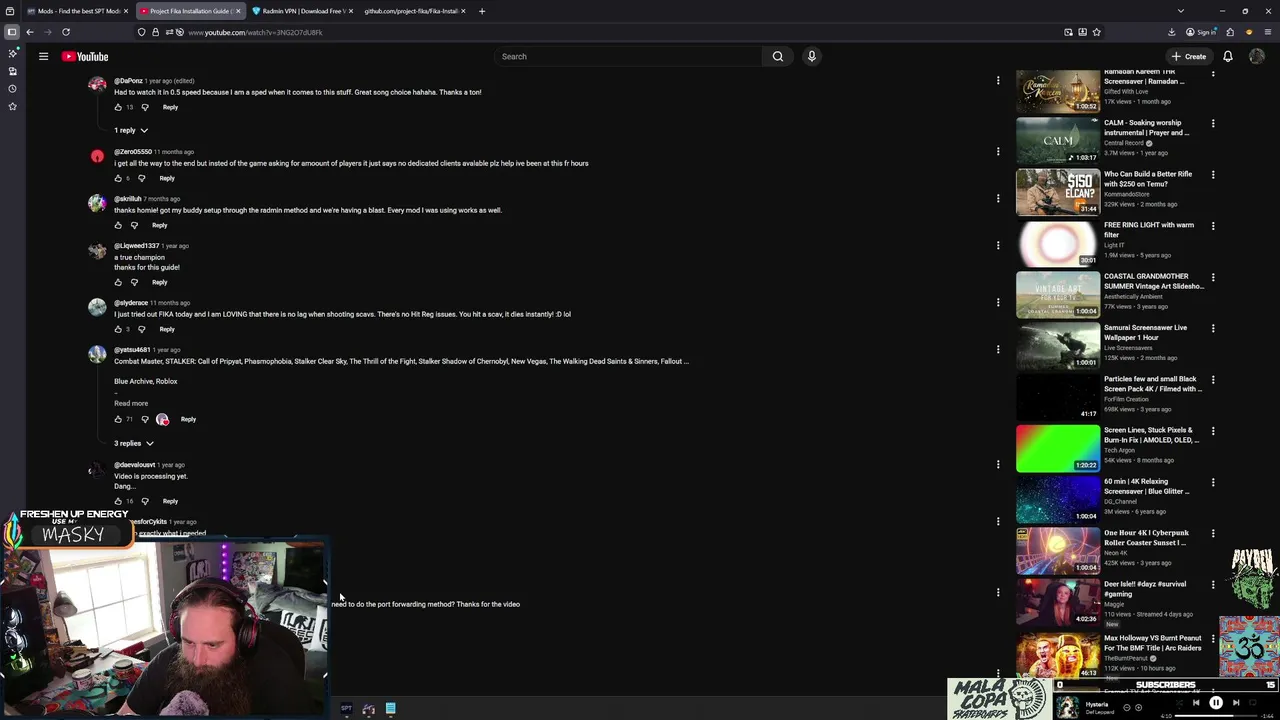Click the YouTube search magnifier button
The width and height of the screenshot is (1280, 720).
[778, 57]
